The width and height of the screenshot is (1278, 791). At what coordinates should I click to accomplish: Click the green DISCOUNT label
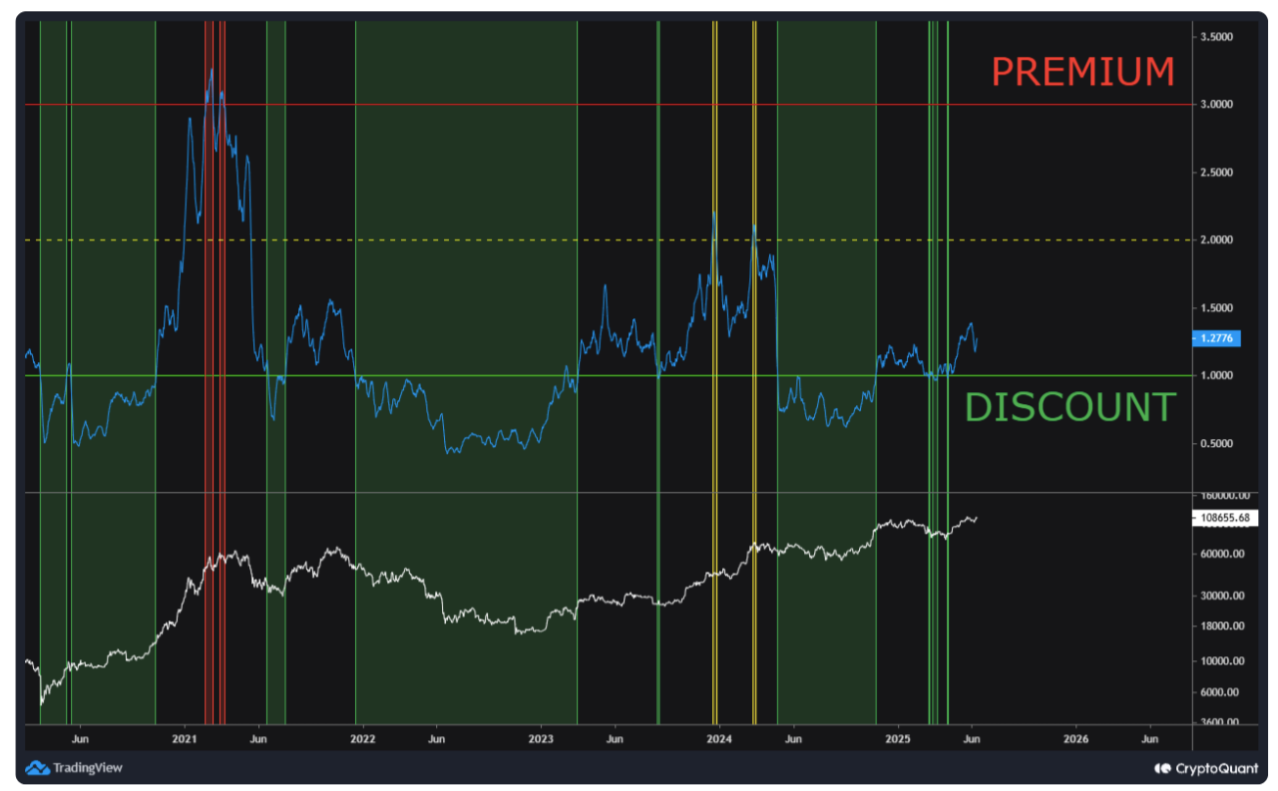click(x=1070, y=407)
